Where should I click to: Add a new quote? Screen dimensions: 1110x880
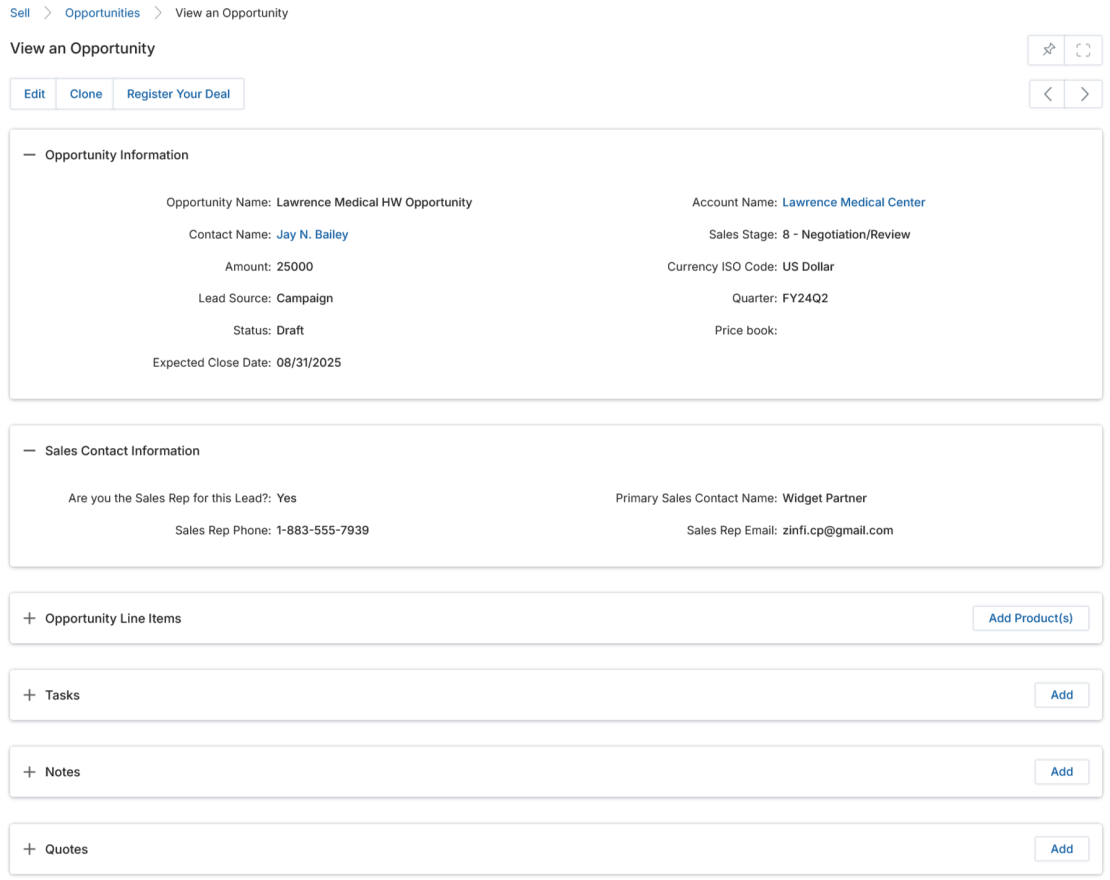(x=1061, y=849)
